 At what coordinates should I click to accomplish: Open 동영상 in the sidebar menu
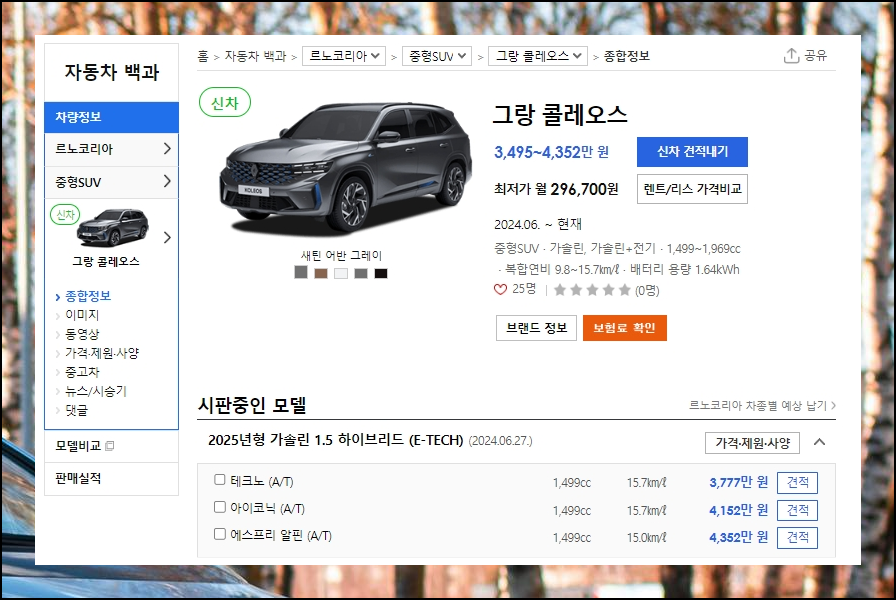click(x=82, y=334)
